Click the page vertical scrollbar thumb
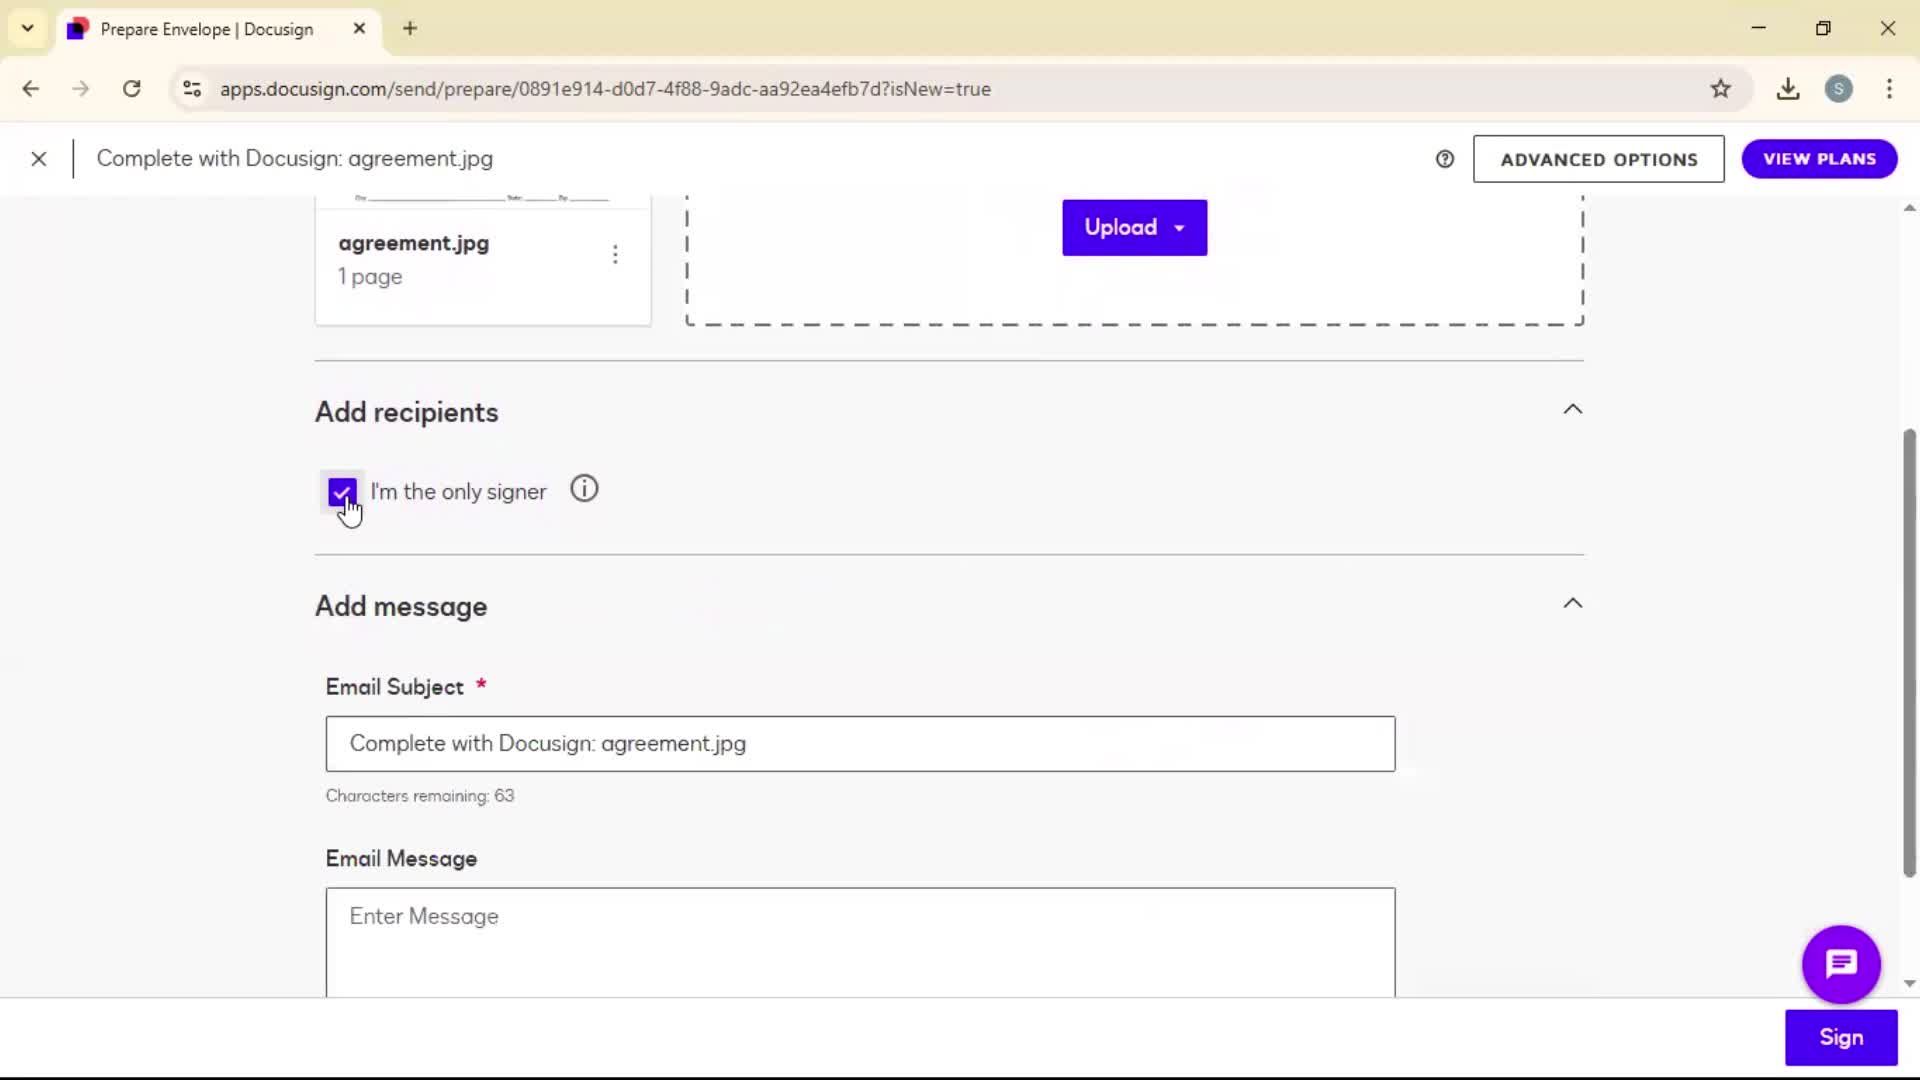This screenshot has height=1080, width=1920. pos(1909,653)
